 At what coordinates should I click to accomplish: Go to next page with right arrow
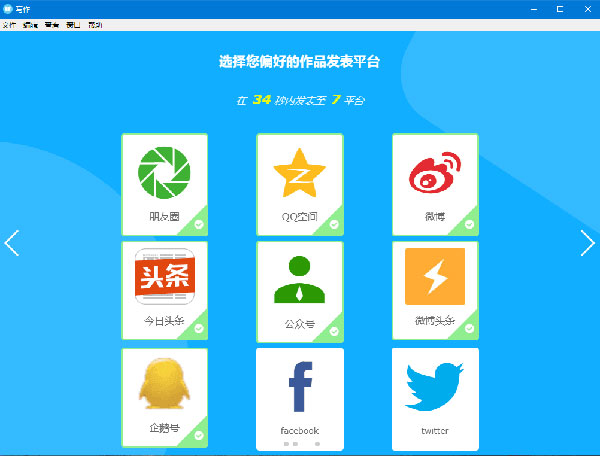588,243
